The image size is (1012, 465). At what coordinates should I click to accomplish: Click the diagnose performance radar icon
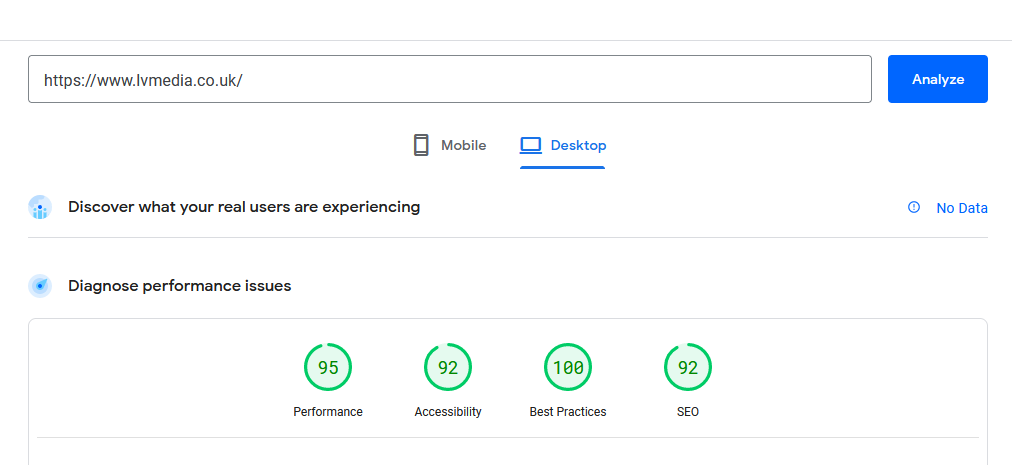(40, 285)
